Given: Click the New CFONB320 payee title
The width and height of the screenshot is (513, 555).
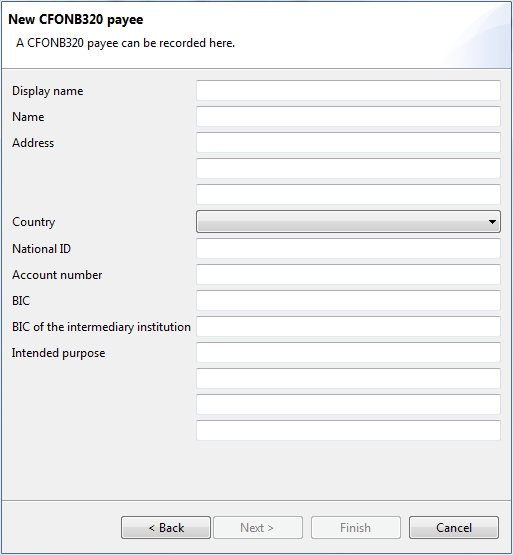Looking at the screenshot, I should point(76,20).
